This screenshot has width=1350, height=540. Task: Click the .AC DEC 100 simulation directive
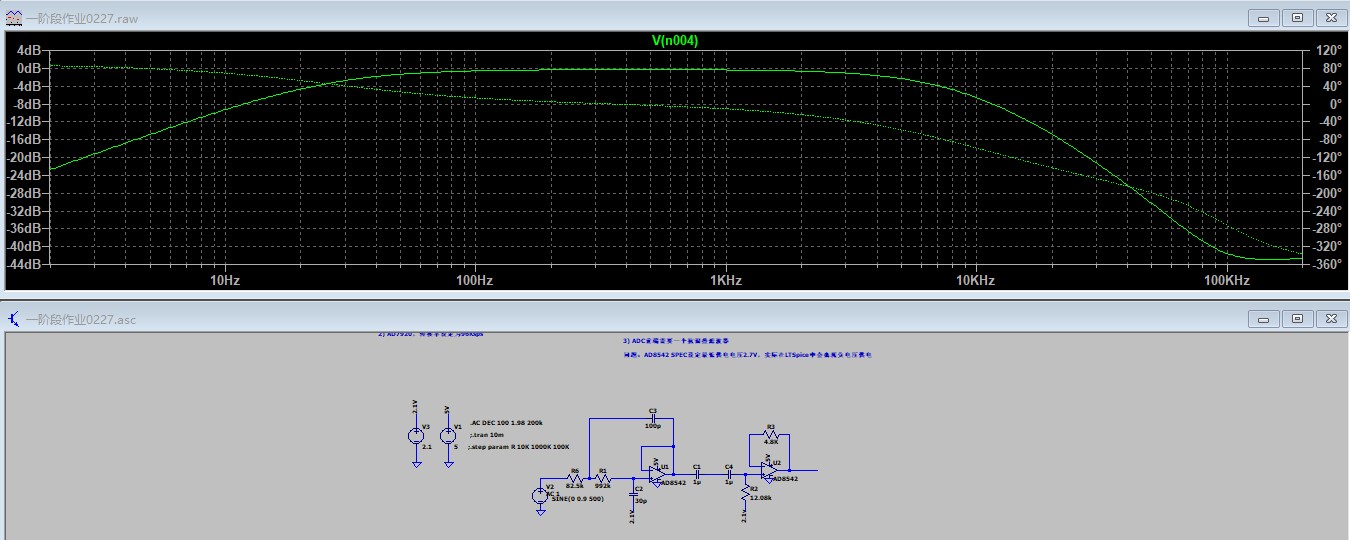pos(511,423)
